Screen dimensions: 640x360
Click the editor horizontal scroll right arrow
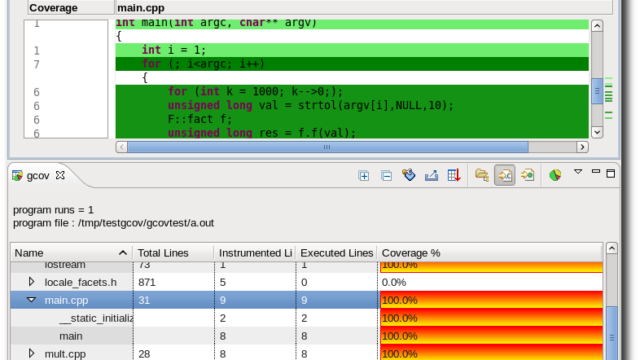[582, 147]
